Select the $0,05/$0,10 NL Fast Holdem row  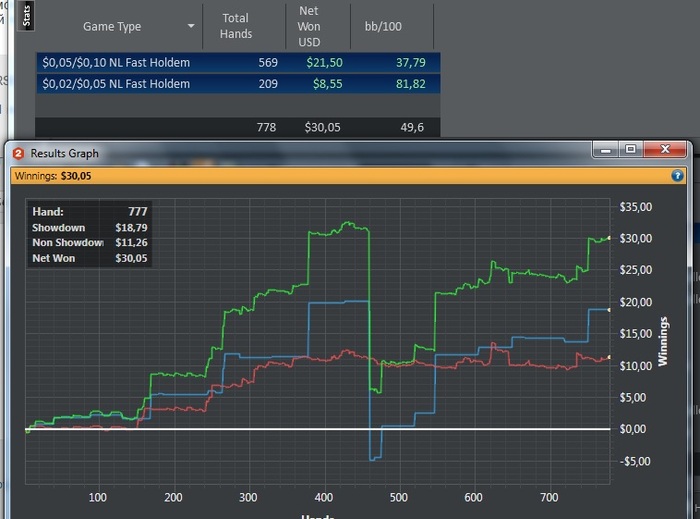coord(116,63)
